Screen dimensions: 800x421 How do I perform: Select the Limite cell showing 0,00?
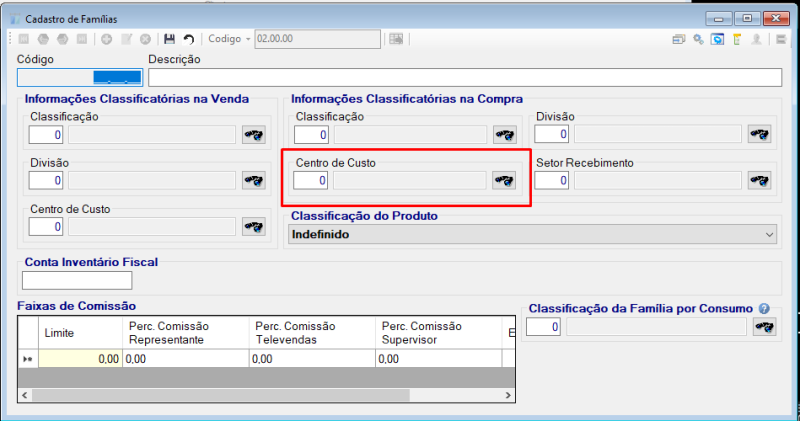point(81,359)
